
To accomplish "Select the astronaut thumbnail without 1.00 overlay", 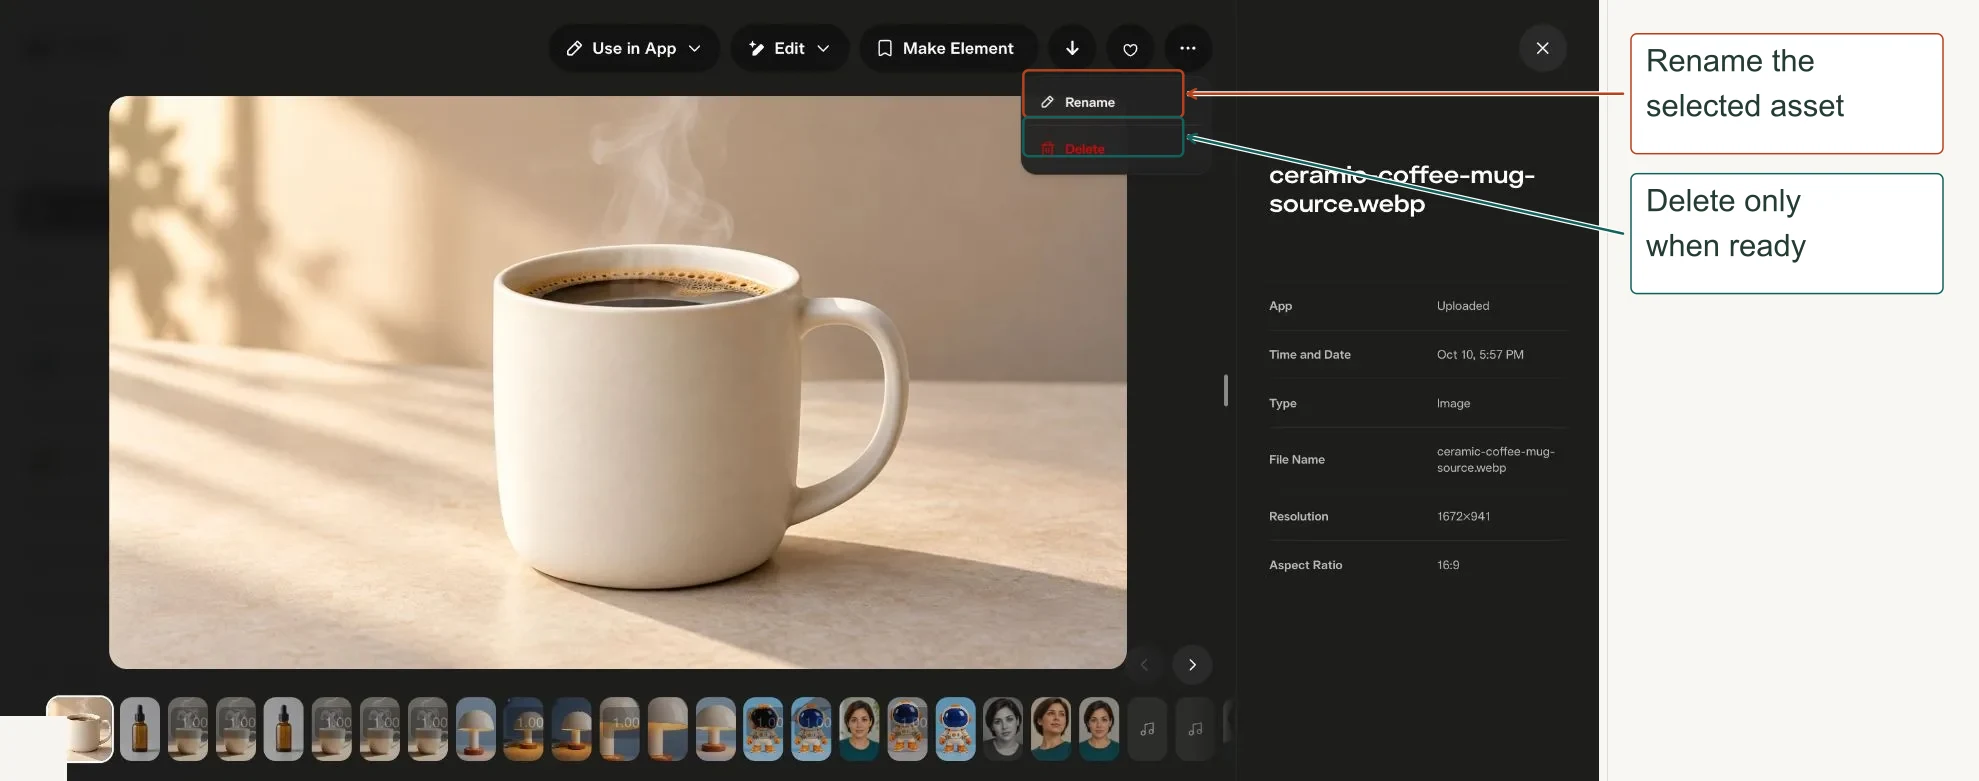I will point(955,729).
